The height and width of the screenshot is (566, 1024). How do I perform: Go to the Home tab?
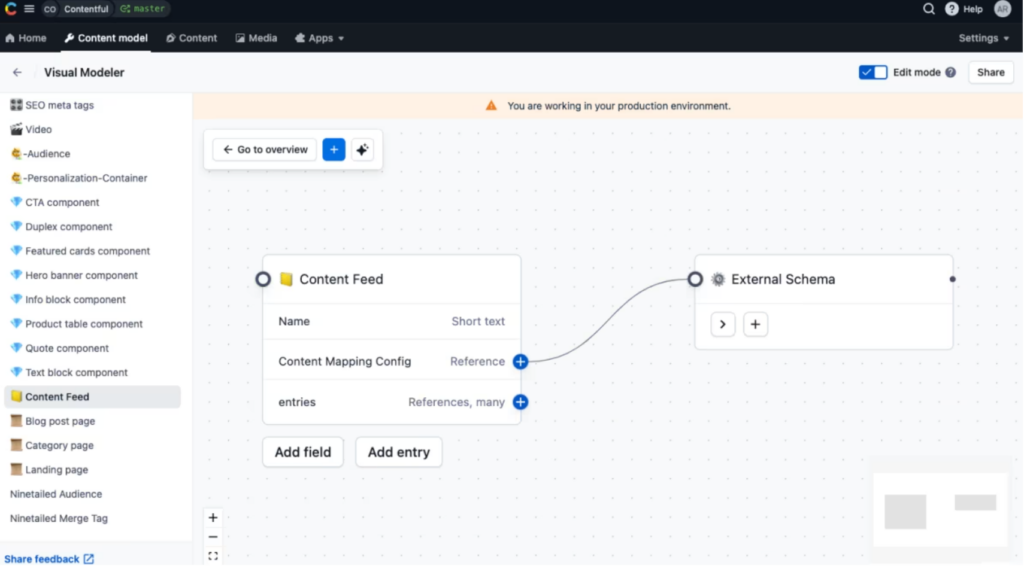[x=26, y=38]
